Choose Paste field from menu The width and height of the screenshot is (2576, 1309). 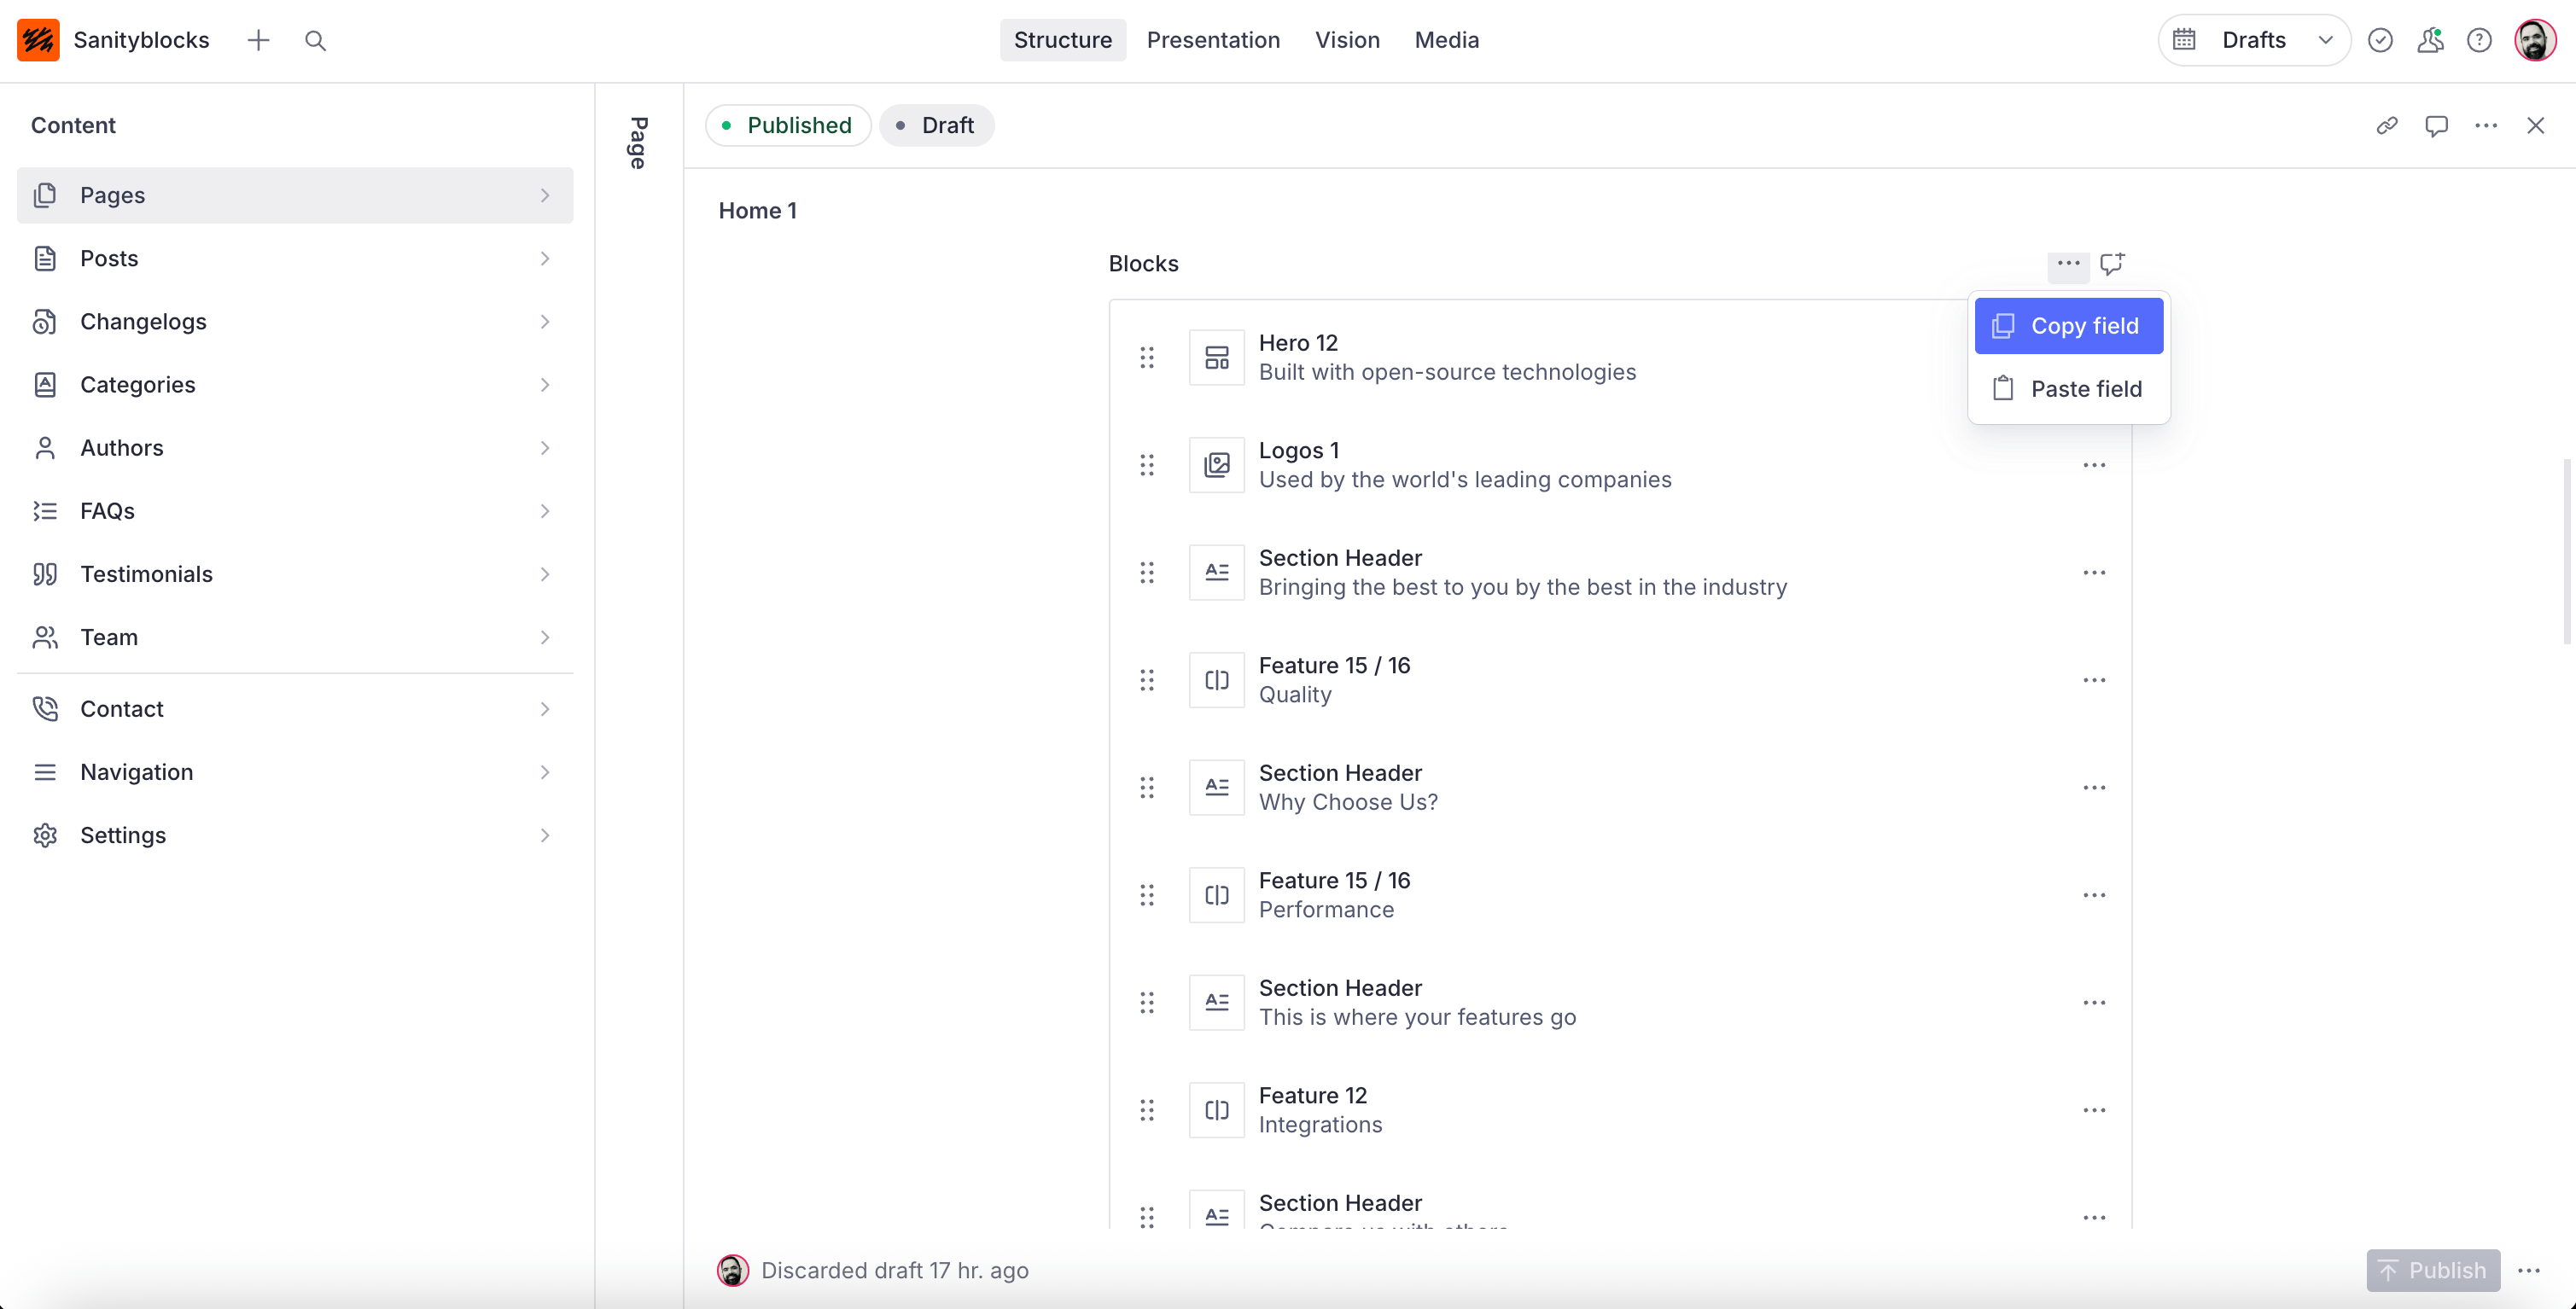coord(2068,389)
